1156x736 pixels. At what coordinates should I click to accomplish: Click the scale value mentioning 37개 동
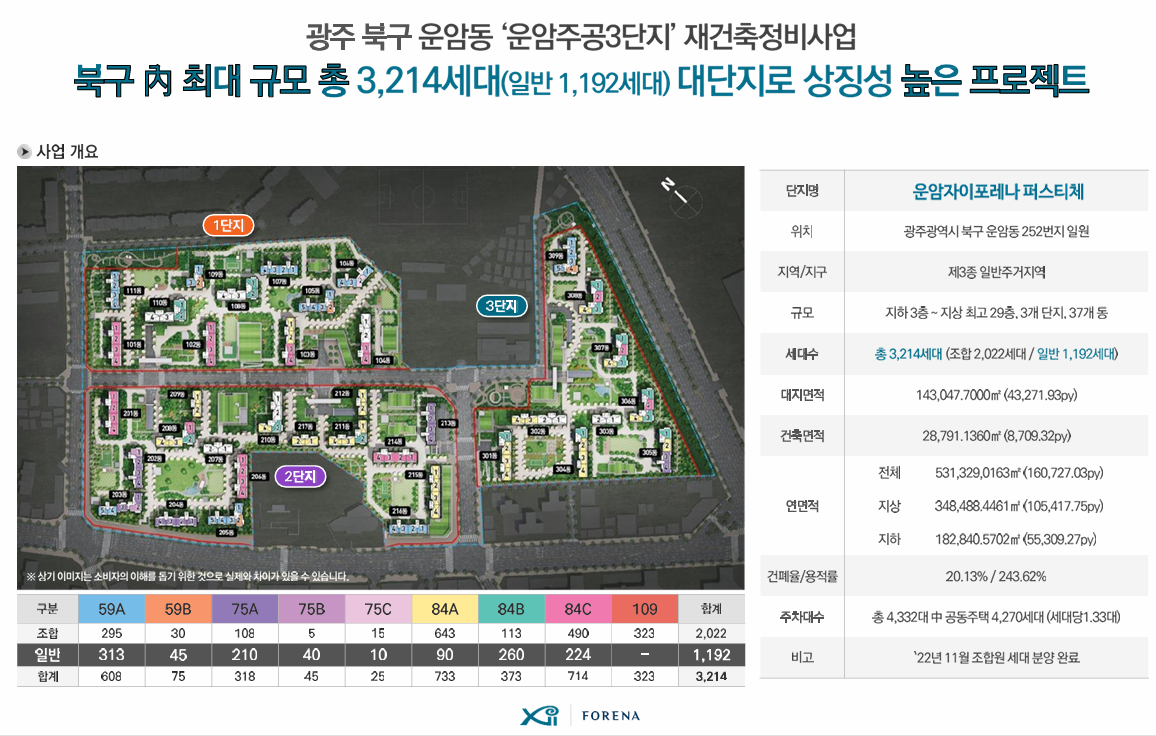pos(997,313)
